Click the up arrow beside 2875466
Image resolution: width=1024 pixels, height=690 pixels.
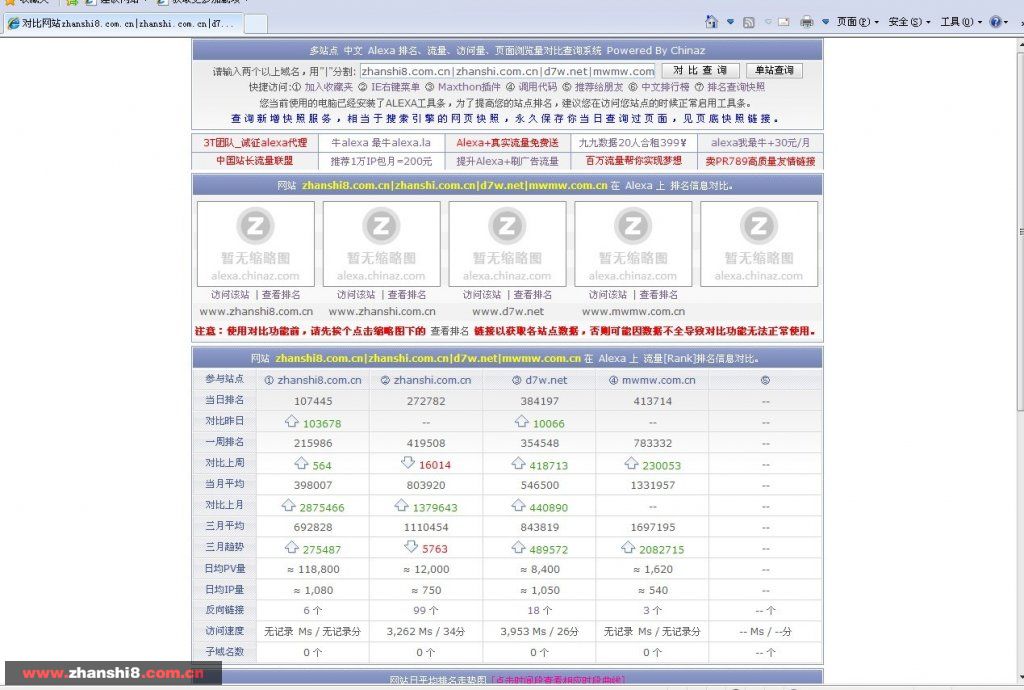(289, 505)
